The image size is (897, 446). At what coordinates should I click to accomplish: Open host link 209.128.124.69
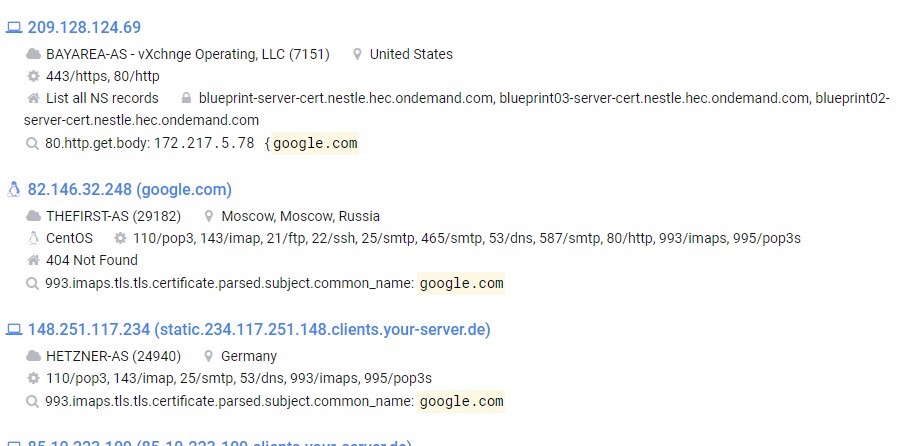[x=84, y=27]
